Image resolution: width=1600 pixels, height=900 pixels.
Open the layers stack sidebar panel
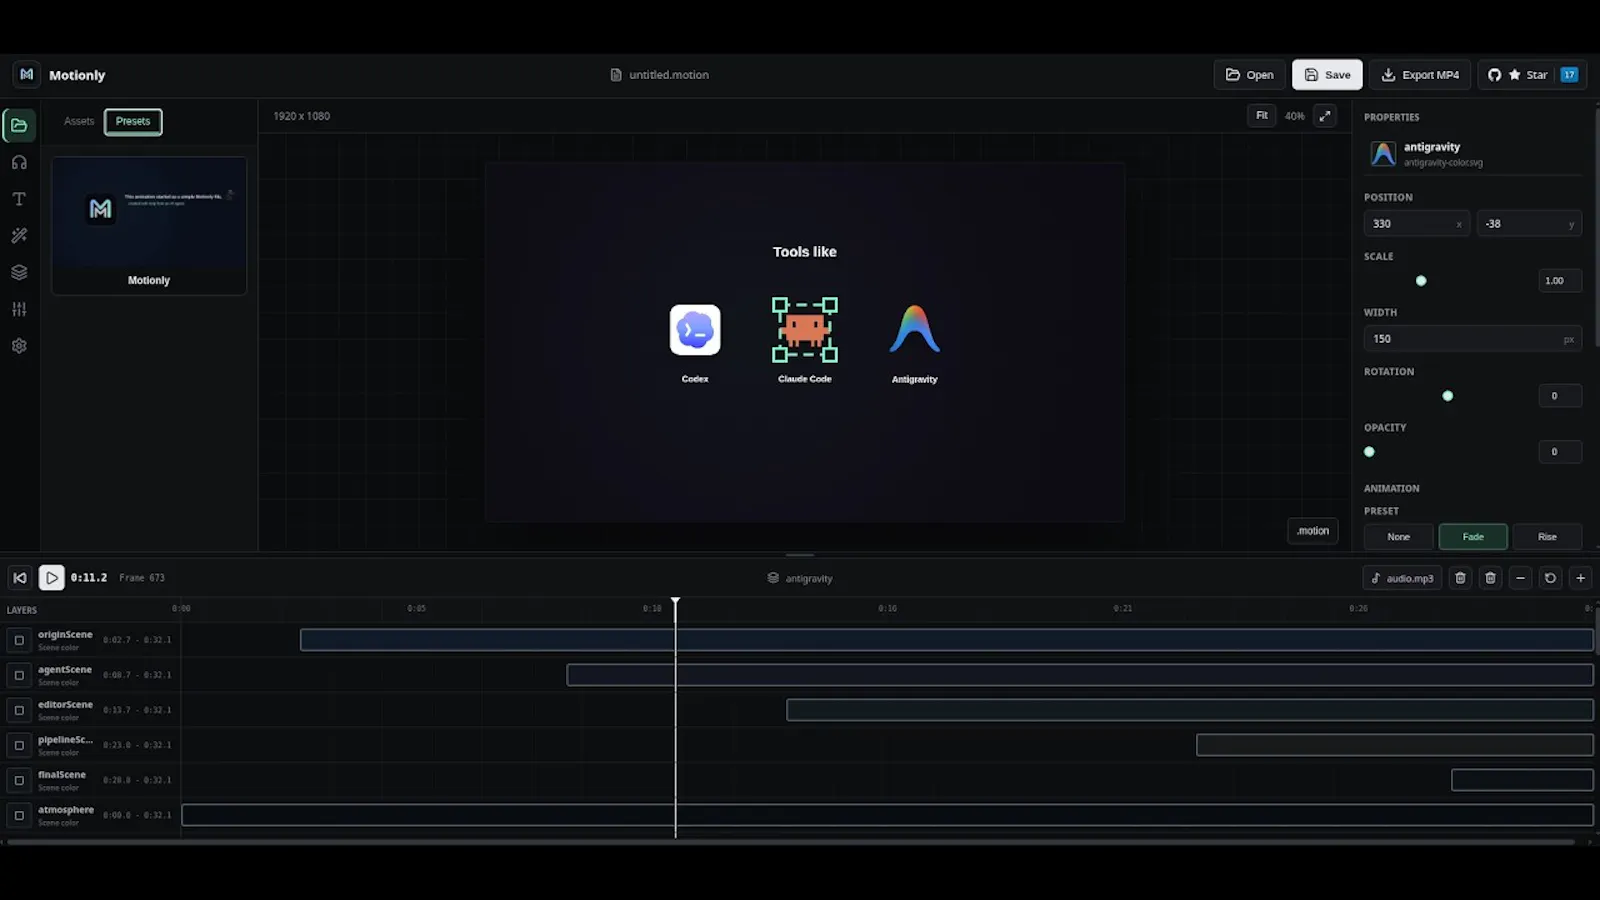[x=19, y=272]
